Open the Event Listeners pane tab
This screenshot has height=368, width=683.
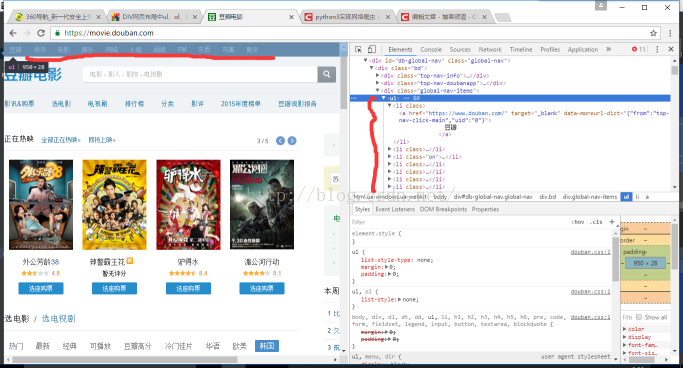point(395,209)
